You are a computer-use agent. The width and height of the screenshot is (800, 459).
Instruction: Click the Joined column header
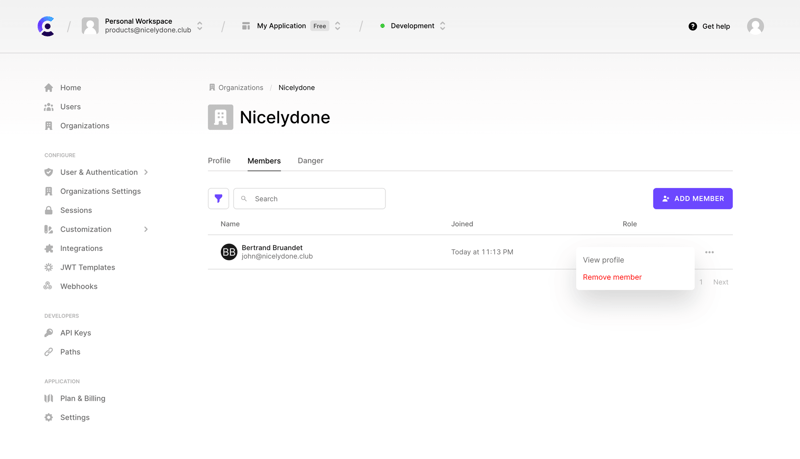tap(462, 224)
